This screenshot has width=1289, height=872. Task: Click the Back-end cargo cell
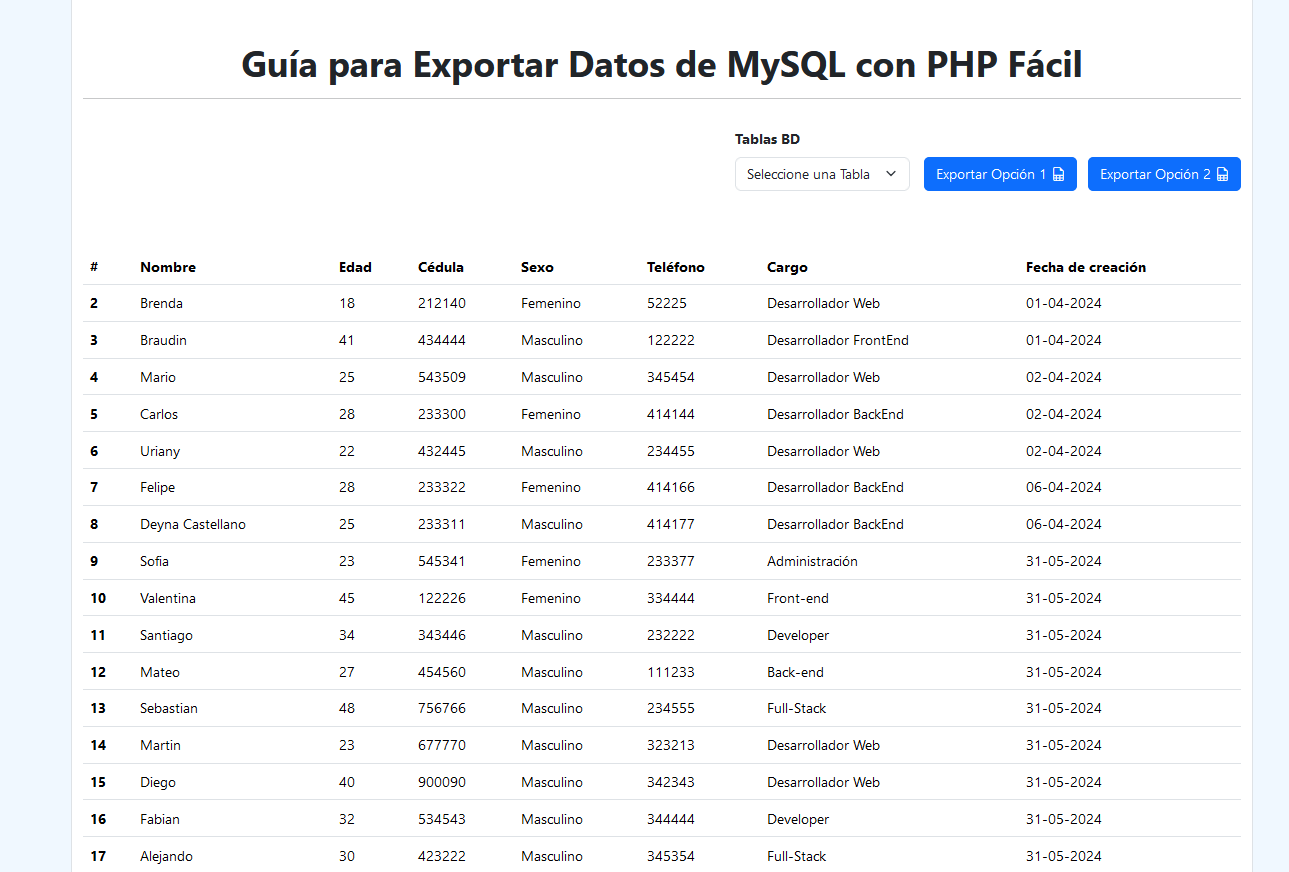click(796, 672)
